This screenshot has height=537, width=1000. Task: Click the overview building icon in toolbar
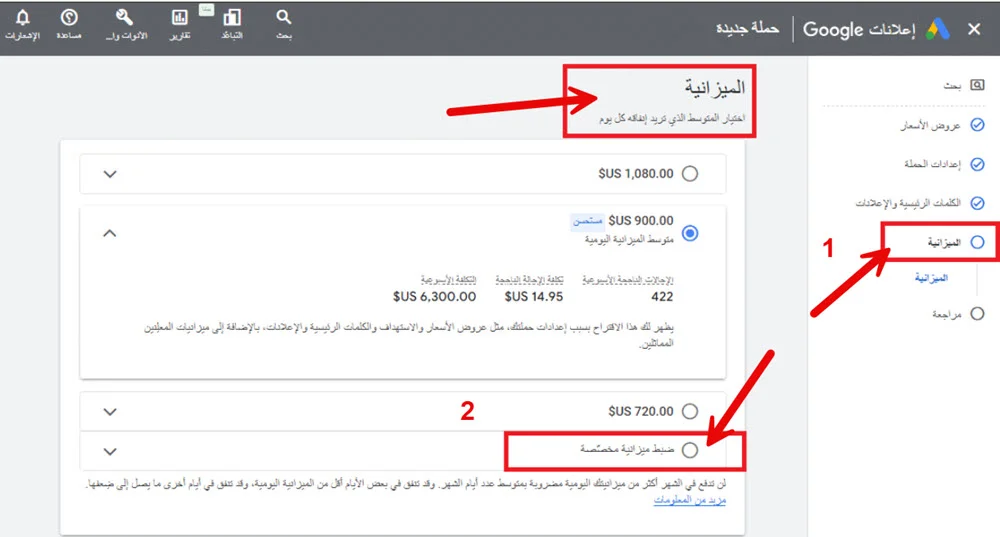[232, 18]
